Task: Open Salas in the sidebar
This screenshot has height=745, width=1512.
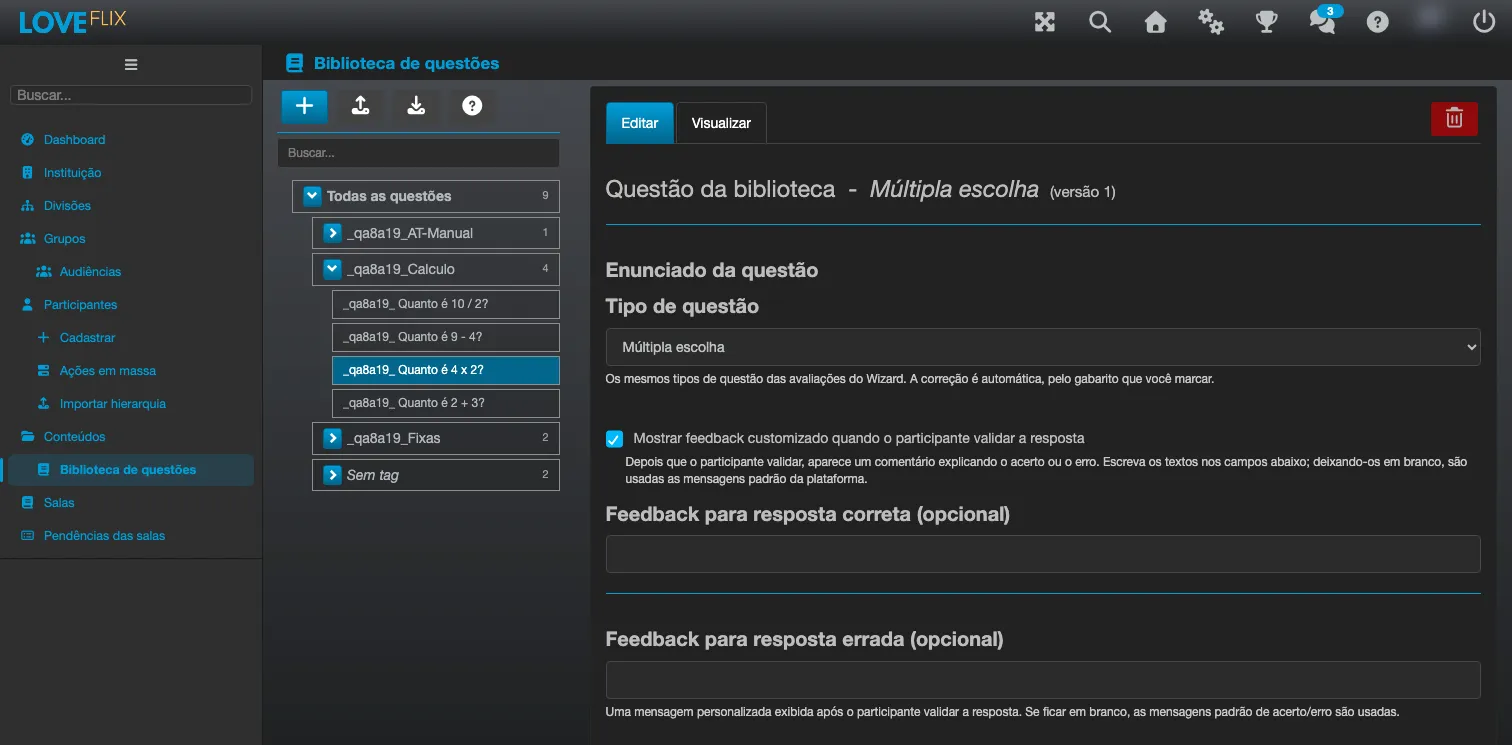Action: [x=59, y=503]
